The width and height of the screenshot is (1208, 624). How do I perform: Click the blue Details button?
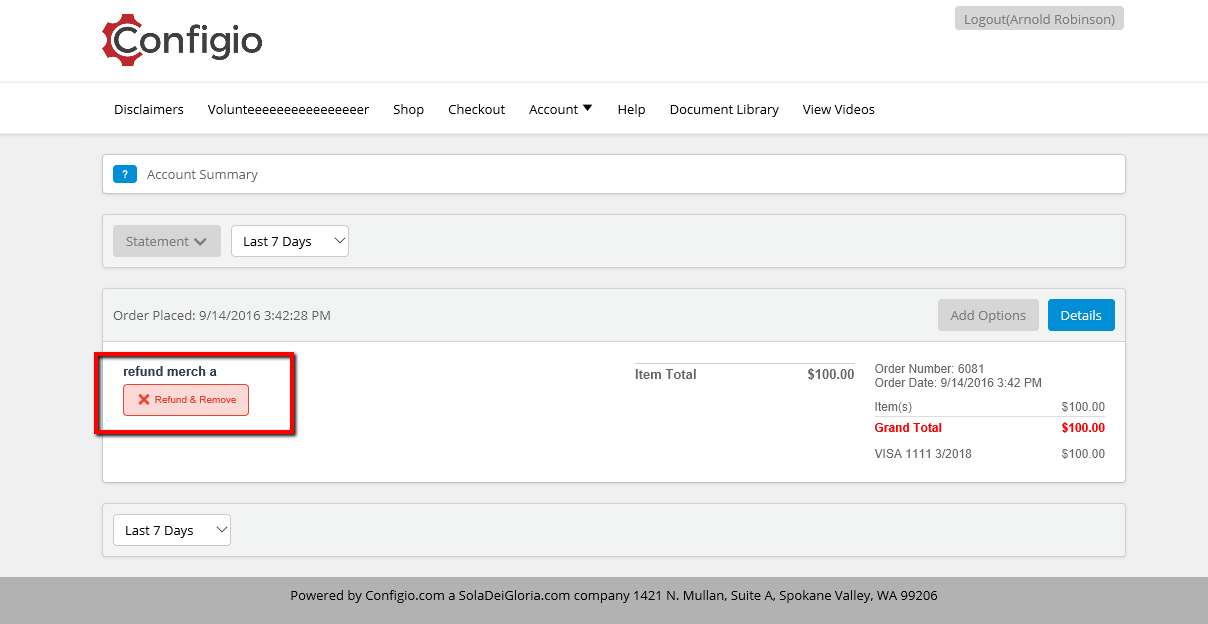[x=1081, y=315]
